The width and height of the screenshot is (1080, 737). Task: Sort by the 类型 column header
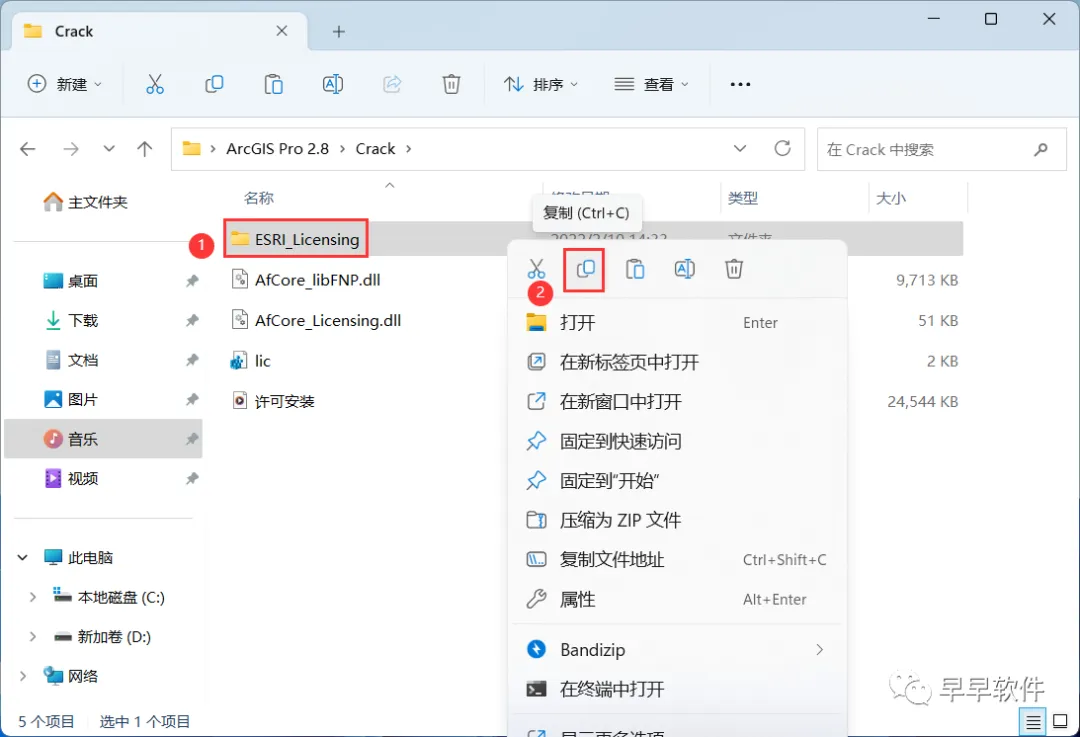[743, 198]
